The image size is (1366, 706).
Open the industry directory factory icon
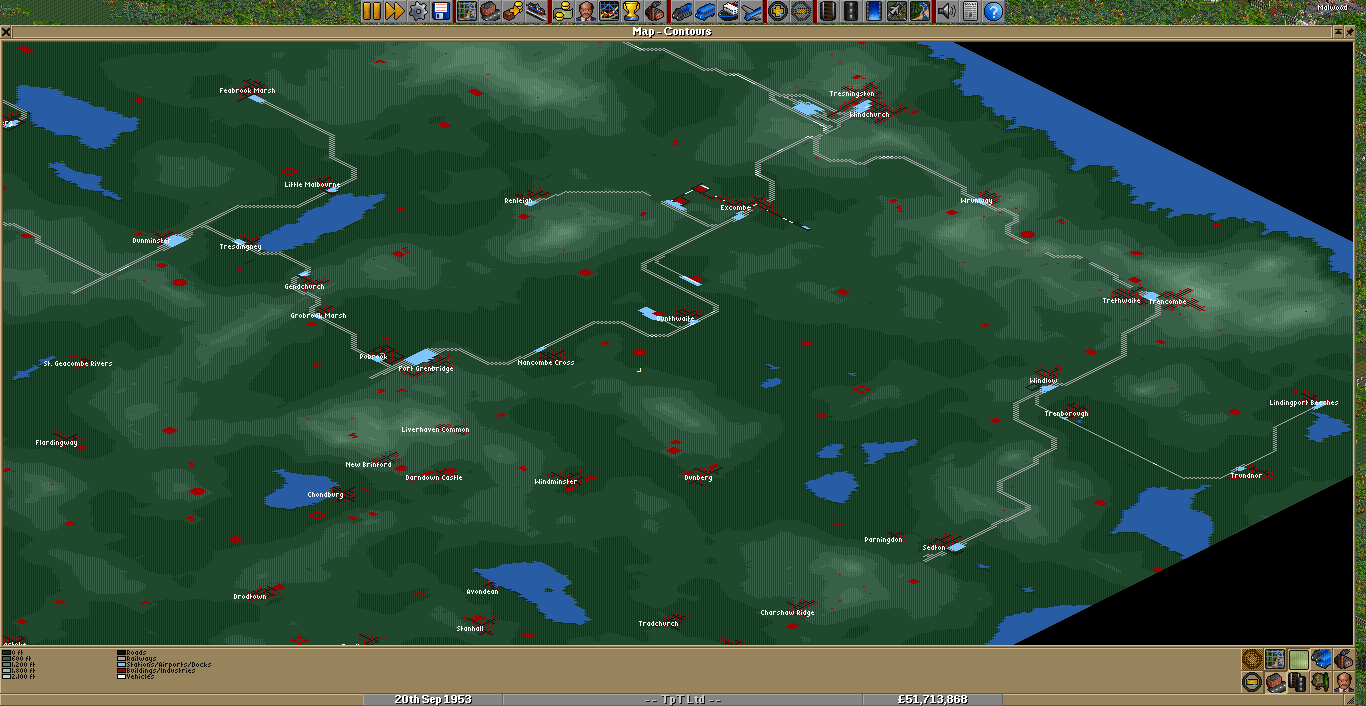coord(654,12)
